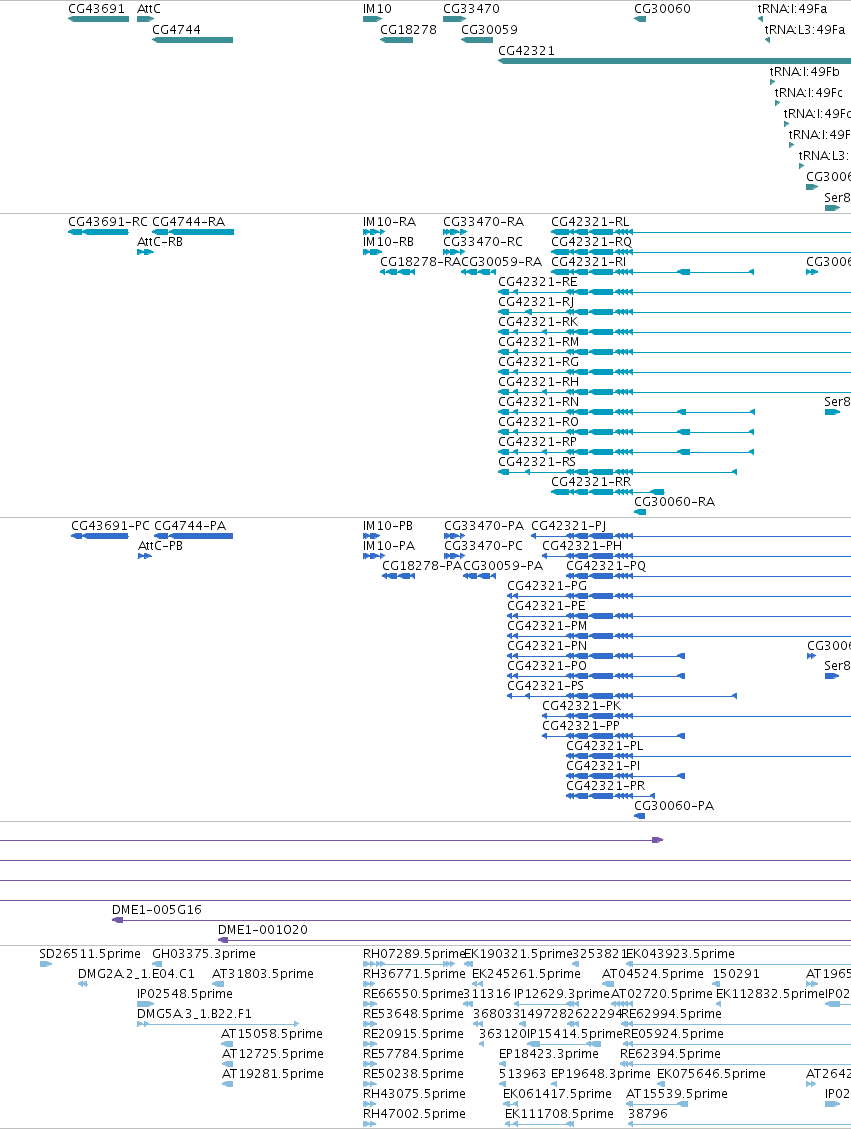Select the tRNA:I:49Fb label
The image size is (851, 1129).
[x=805, y=71]
